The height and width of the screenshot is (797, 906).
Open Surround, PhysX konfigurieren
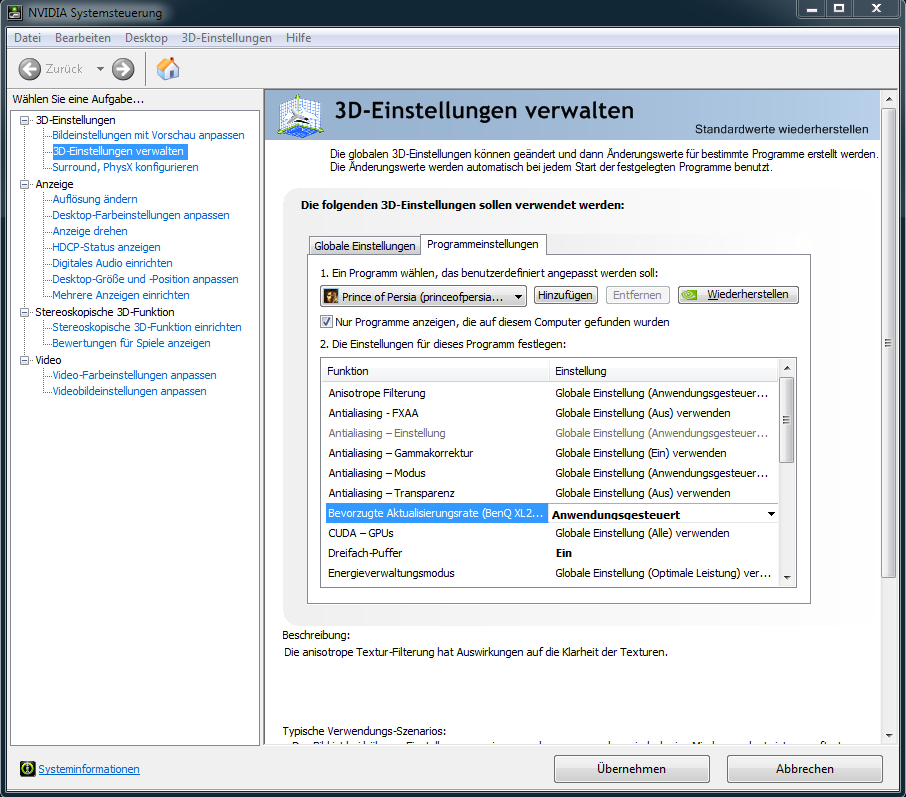(x=125, y=167)
